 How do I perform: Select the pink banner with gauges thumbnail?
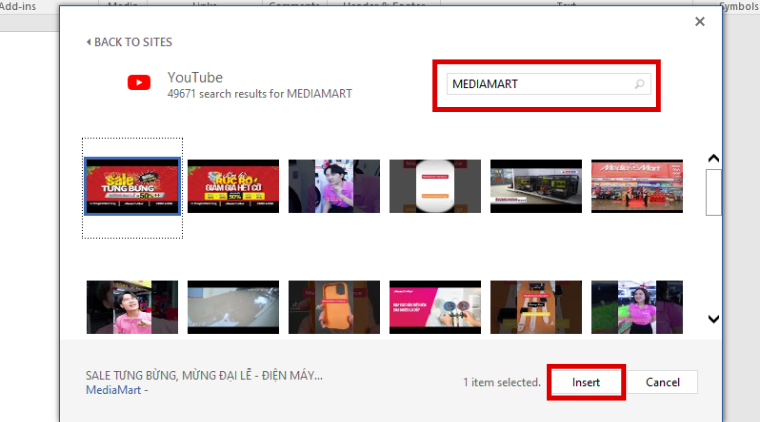435,307
